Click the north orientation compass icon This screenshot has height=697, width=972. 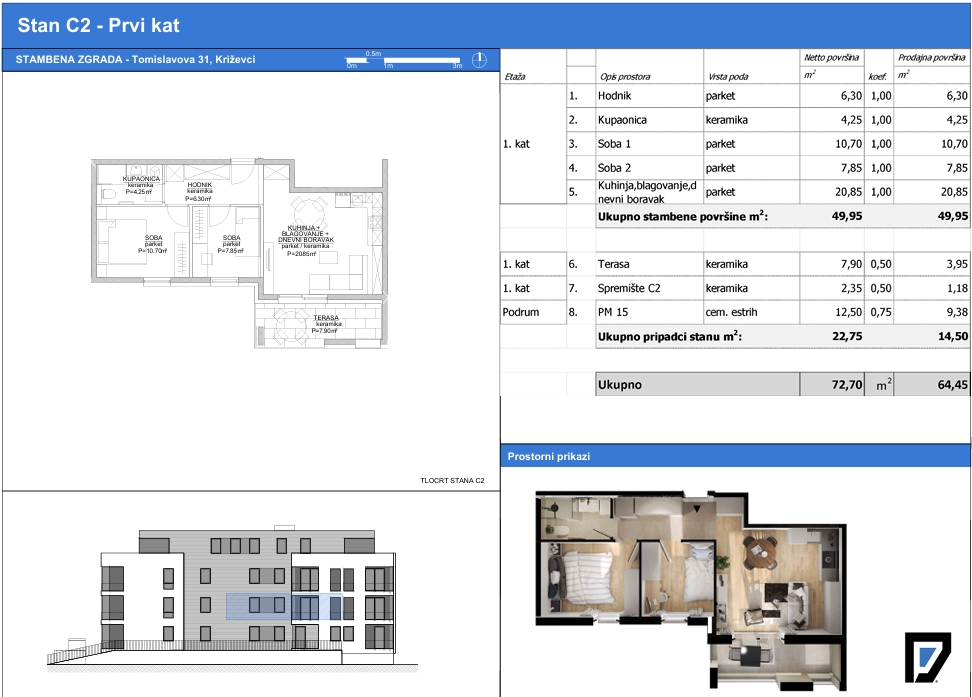(x=479, y=60)
